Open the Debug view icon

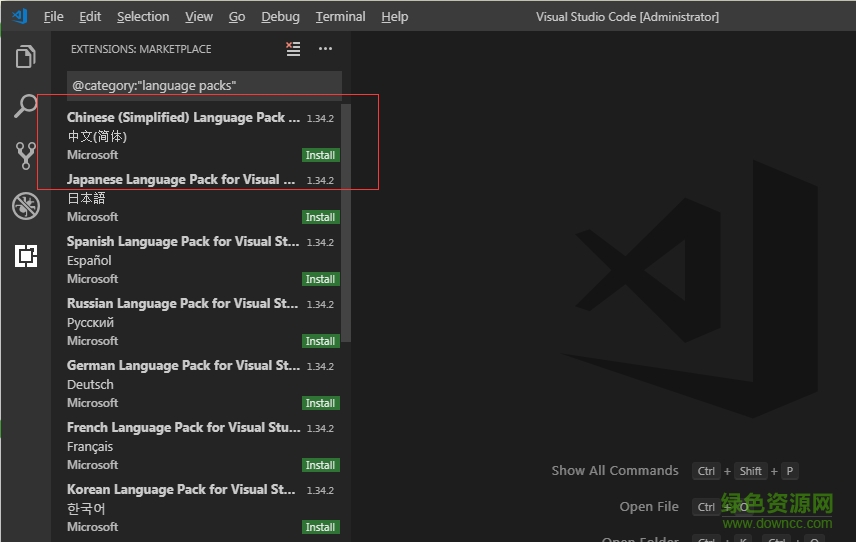pos(26,206)
